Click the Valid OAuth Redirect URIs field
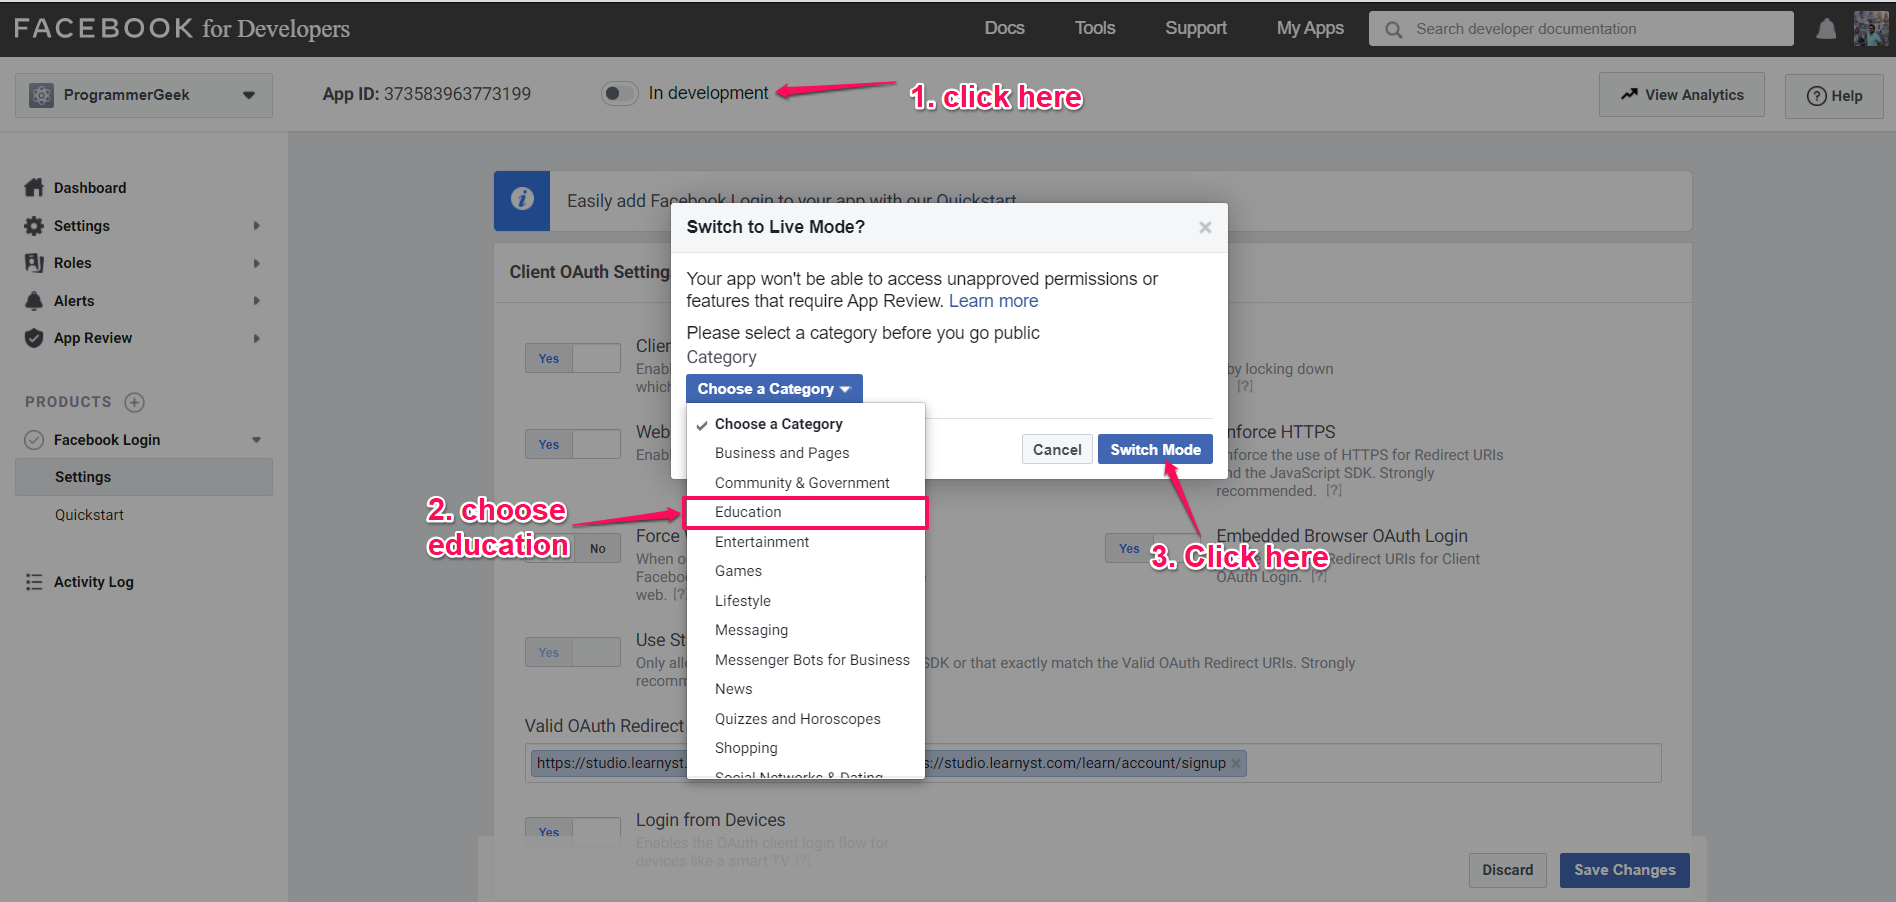 (x=1093, y=763)
